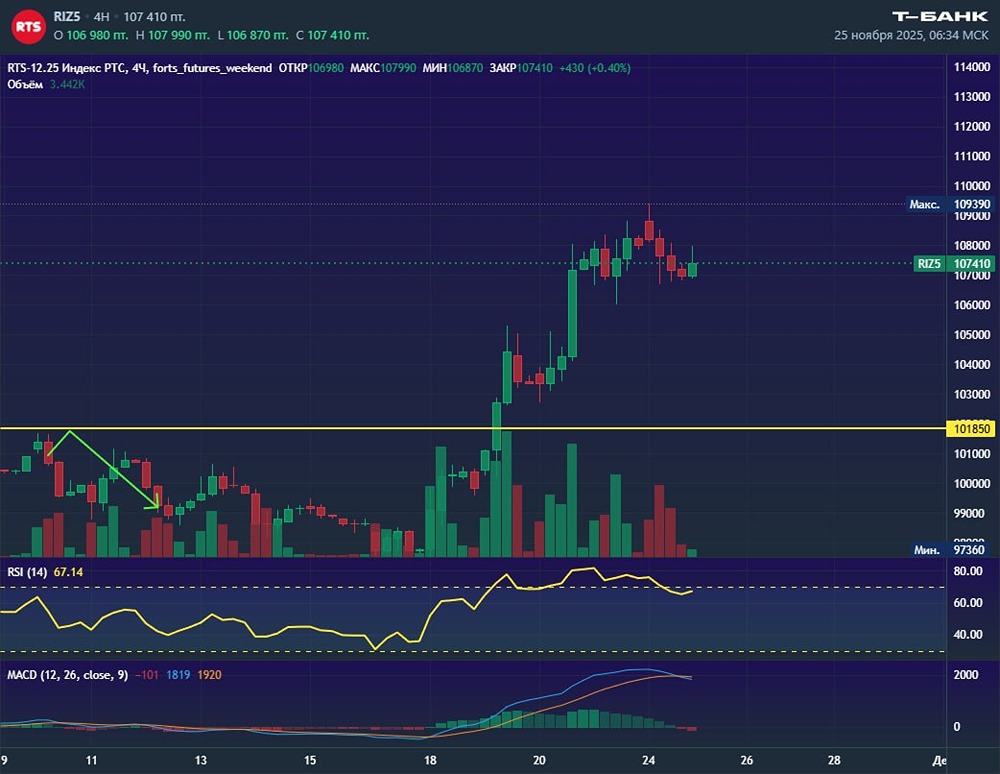The image size is (1000, 774).
Task: Click the RSI value 67.14
Action: point(68,572)
